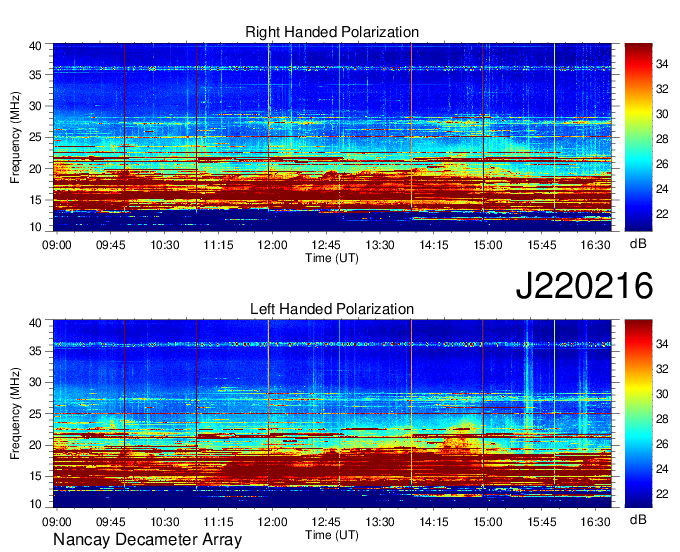Click "12:45" tick on Right Handed time axis
Image resolution: width=680 pixels, height=552 pixels.
[326, 245]
